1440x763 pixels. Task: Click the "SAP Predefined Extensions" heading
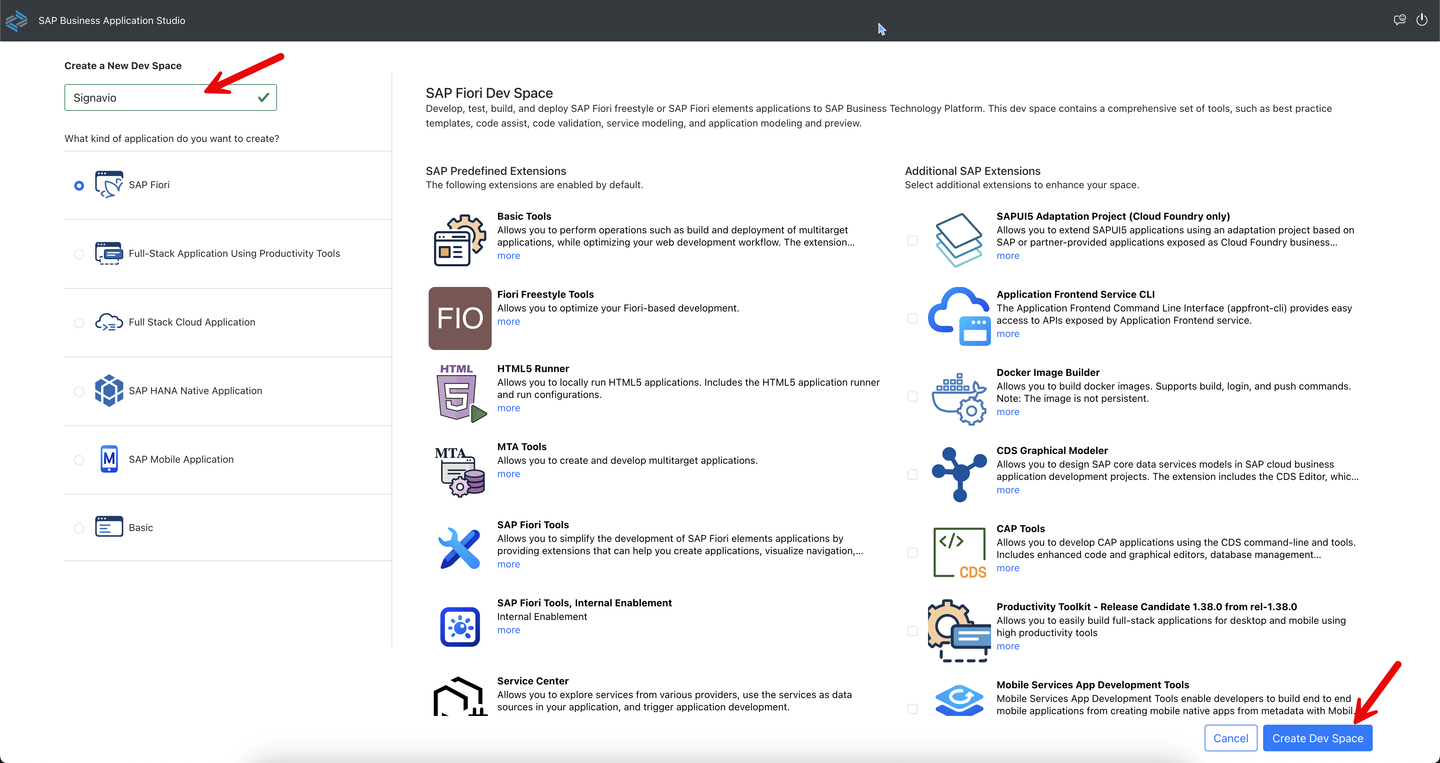(496, 171)
